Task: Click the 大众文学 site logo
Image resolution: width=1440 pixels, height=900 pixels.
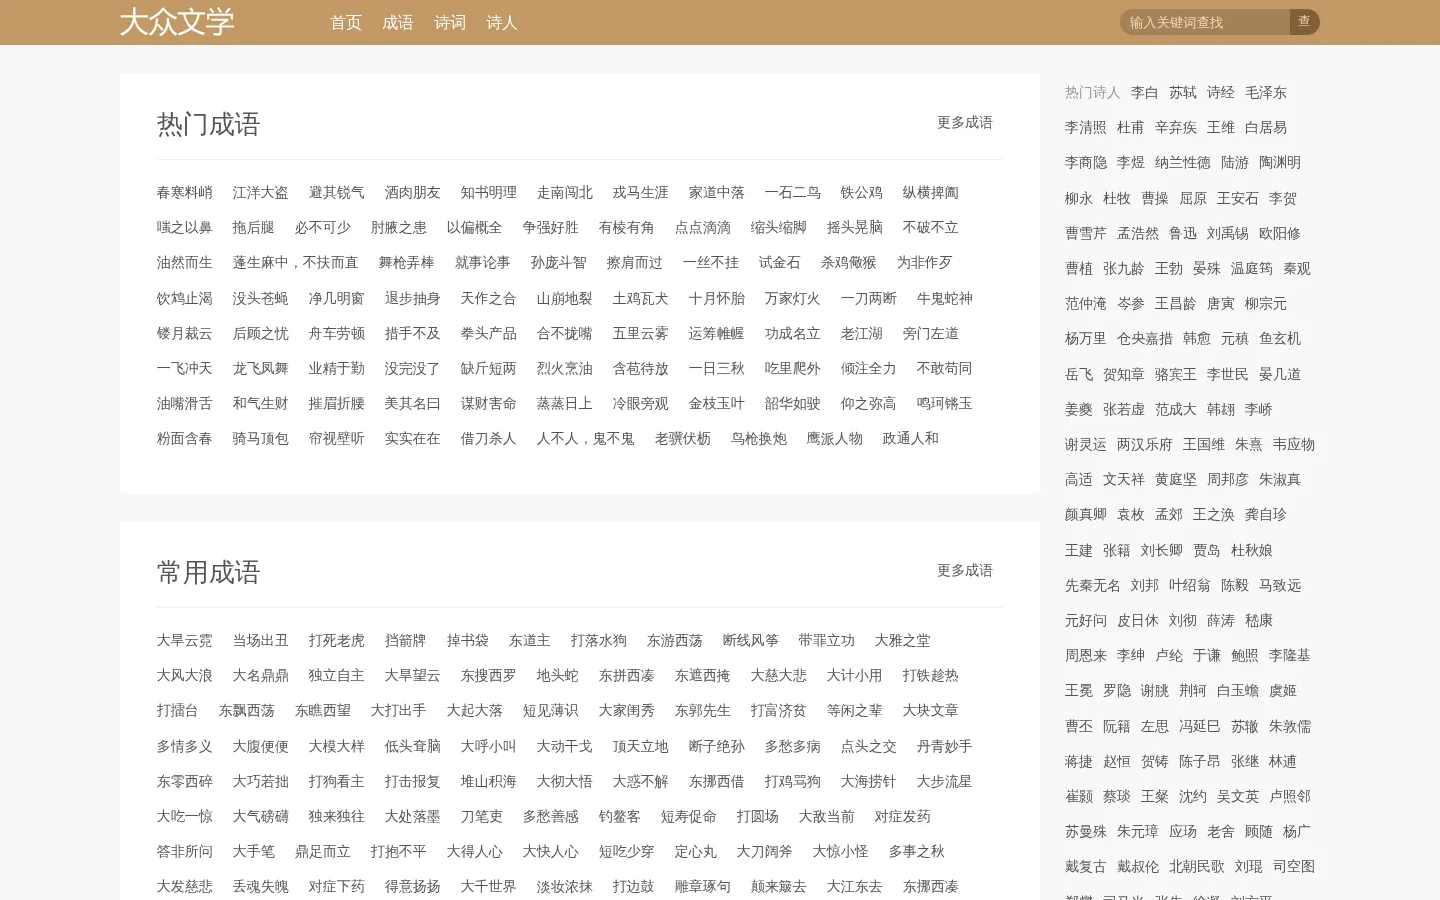Action: point(177,22)
